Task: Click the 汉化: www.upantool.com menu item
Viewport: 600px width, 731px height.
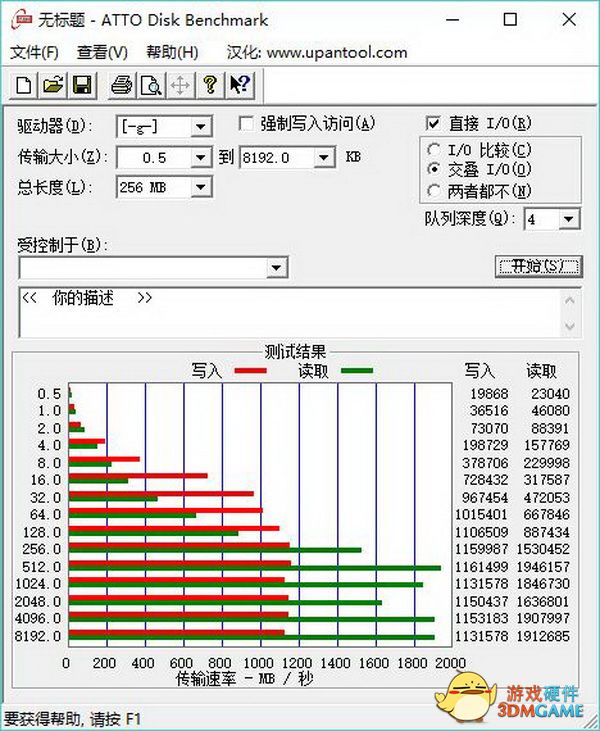Action: pos(317,52)
